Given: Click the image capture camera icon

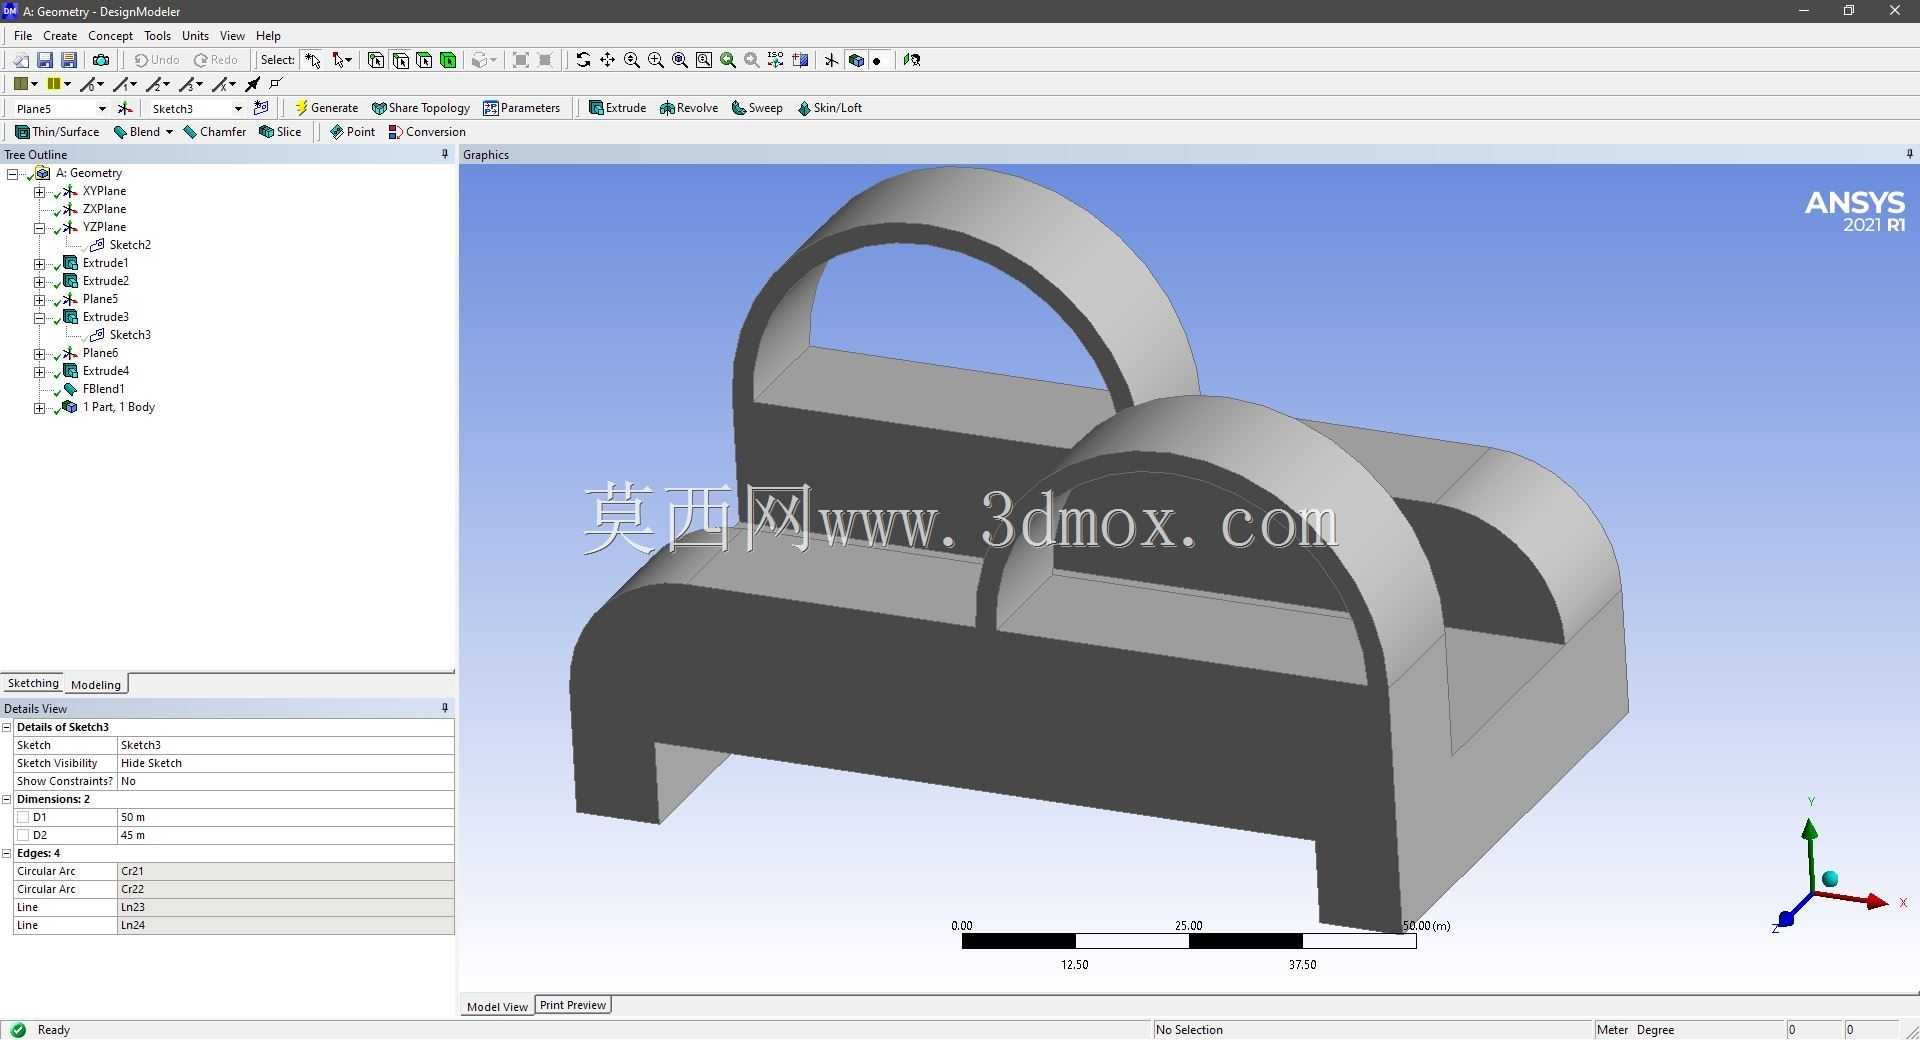Looking at the screenshot, I should (x=101, y=60).
